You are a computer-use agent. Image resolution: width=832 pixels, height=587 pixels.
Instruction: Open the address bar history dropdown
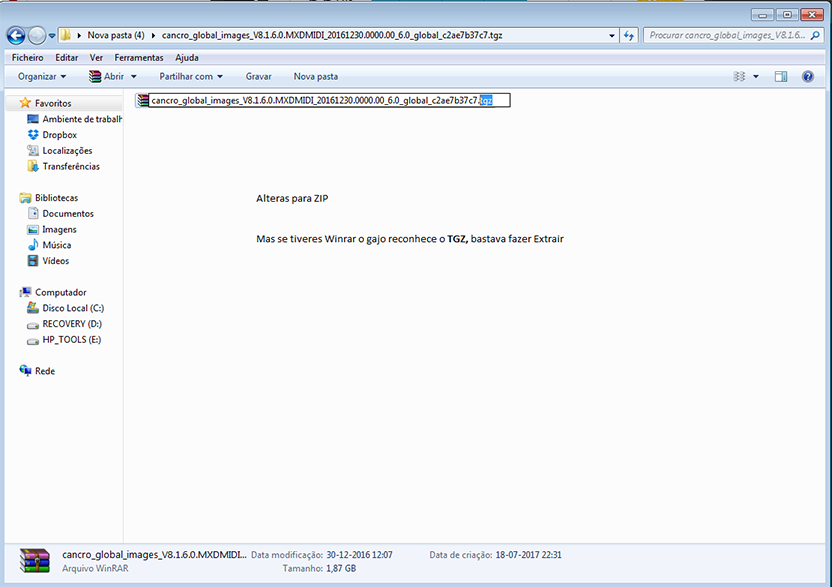(x=612, y=35)
